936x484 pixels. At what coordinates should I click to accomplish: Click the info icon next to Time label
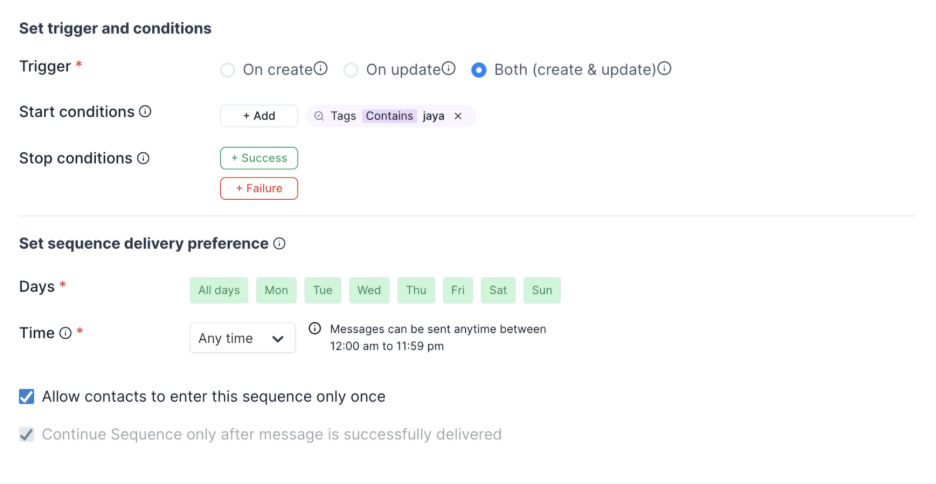[x=65, y=333]
